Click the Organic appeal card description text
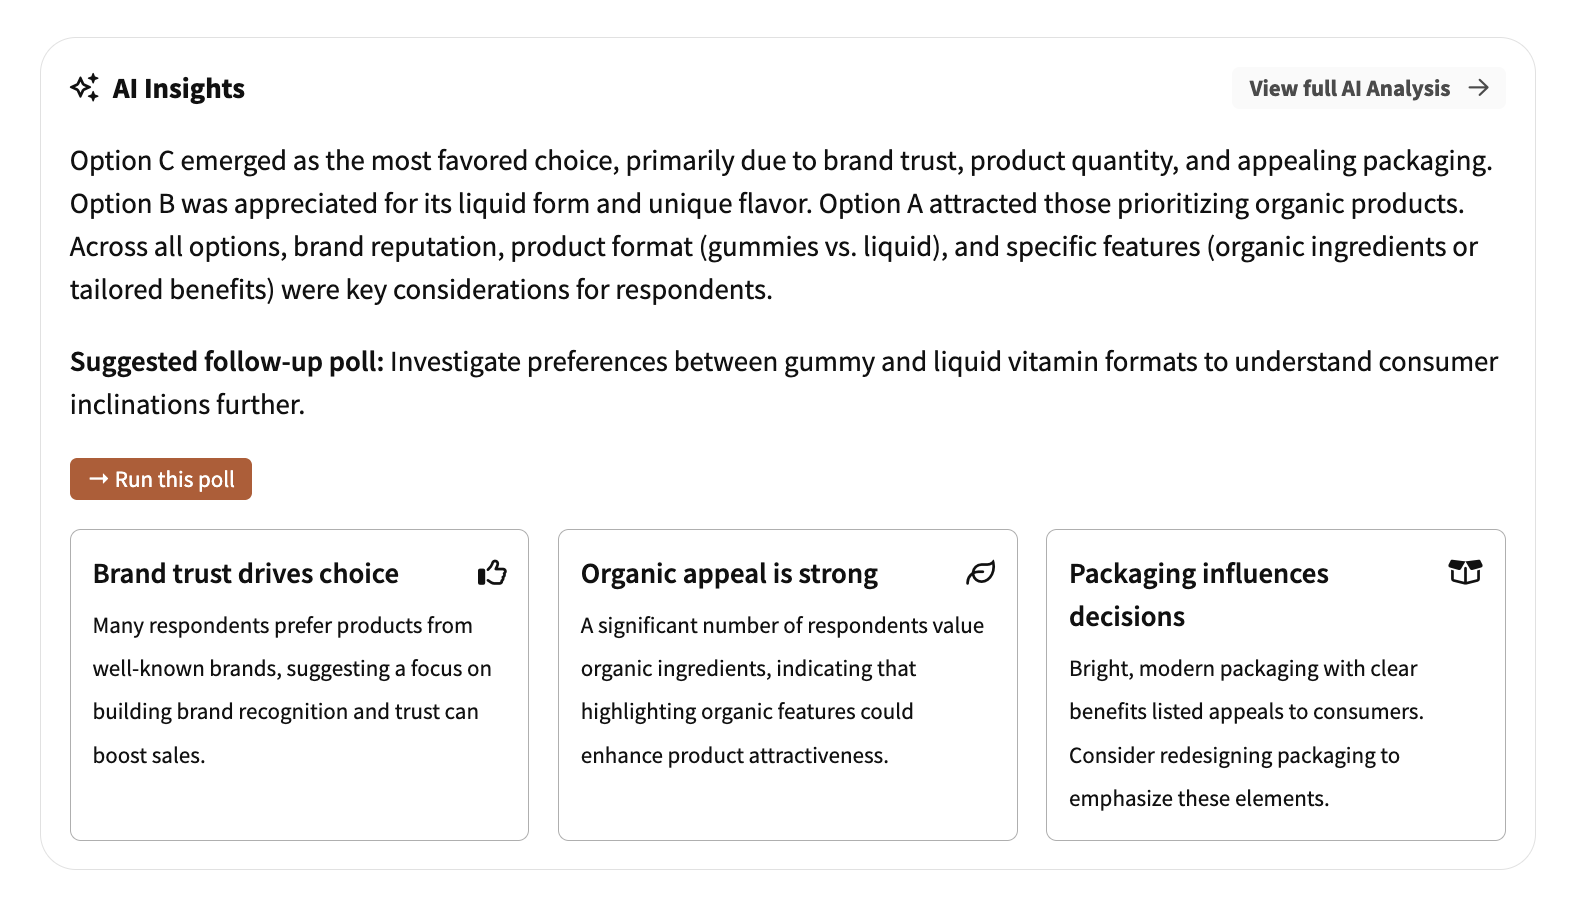The image size is (1570, 898). (x=781, y=690)
